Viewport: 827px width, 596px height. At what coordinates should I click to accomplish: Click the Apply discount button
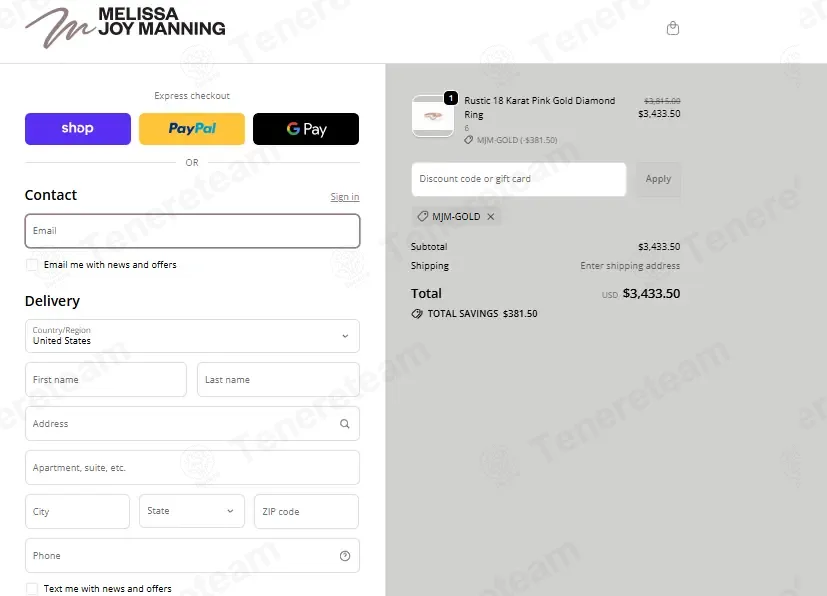click(658, 179)
